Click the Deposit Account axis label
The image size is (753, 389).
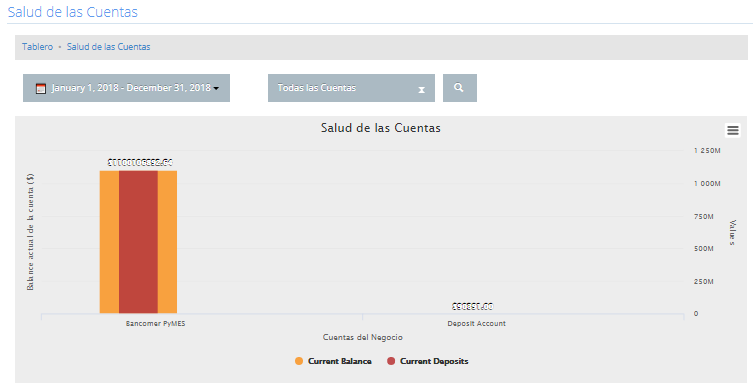pos(476,324)
